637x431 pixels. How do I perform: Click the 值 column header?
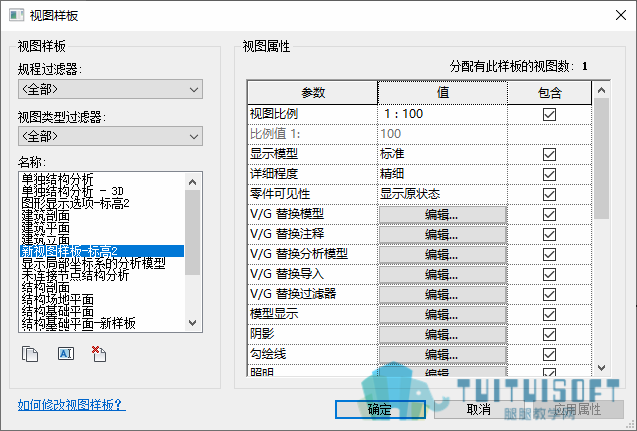(442, 93)
